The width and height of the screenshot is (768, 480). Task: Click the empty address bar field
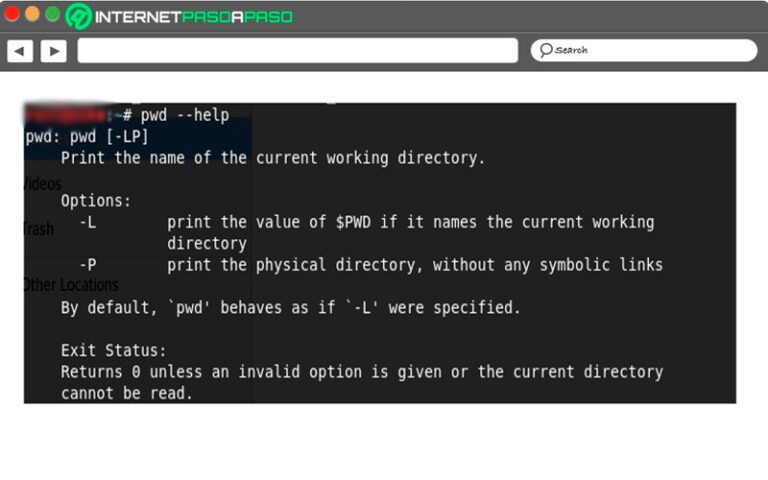[x=297, y=50]
